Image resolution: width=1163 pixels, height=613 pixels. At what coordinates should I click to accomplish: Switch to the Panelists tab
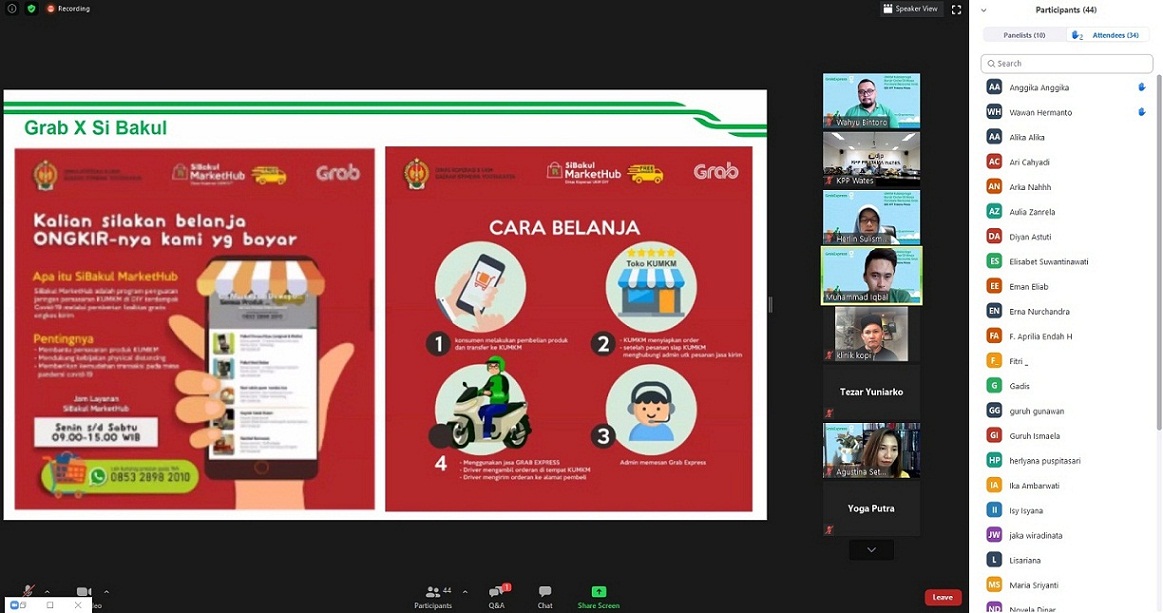pos(1024,35)
